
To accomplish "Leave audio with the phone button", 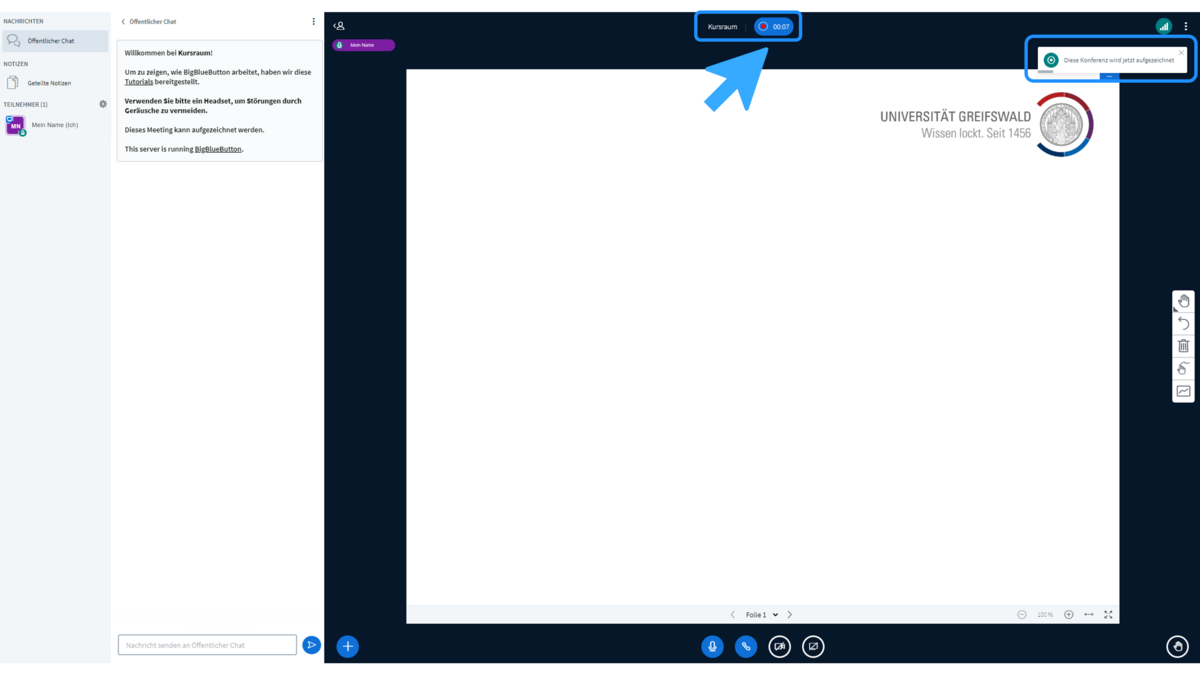I will click(x=746, y=647).
